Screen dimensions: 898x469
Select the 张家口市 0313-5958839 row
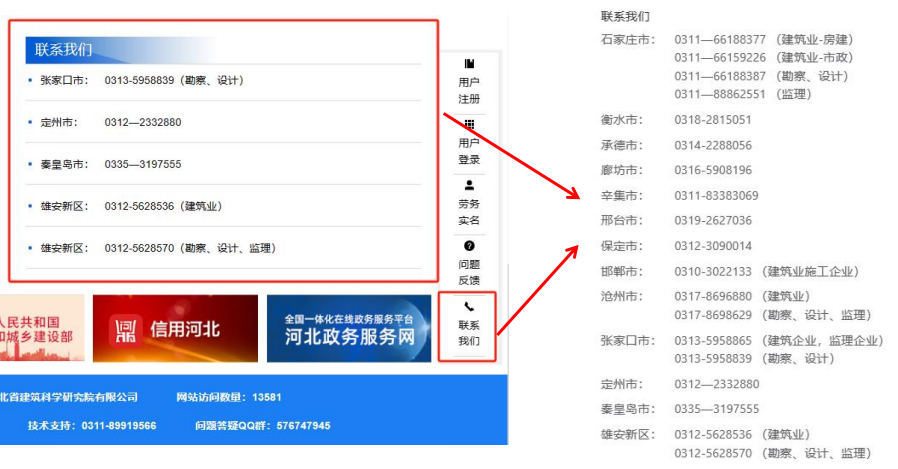coord(223,81)
